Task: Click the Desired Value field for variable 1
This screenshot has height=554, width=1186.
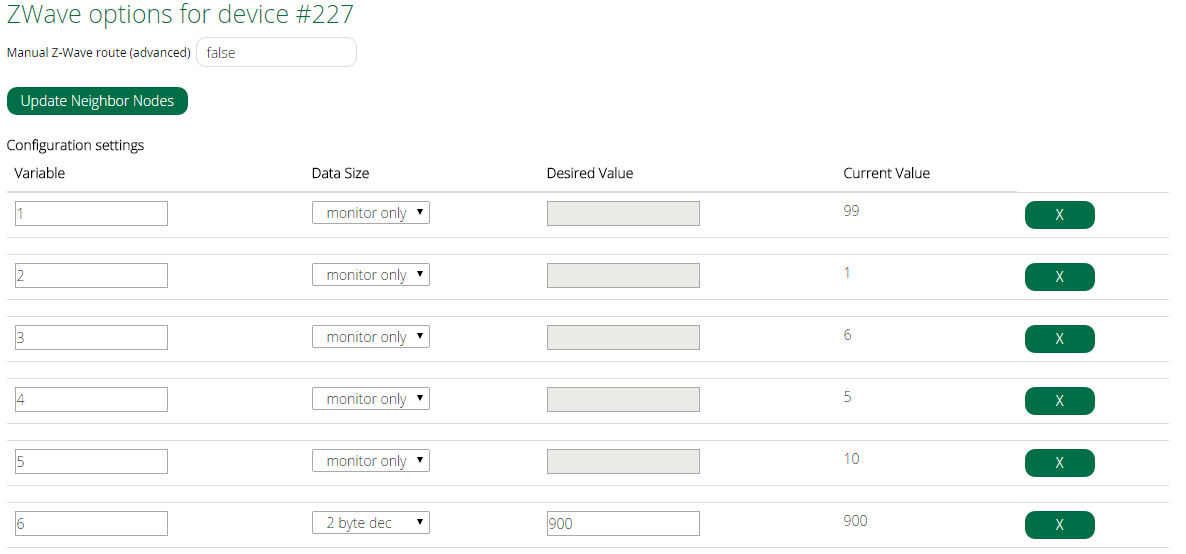Action: click(x=623, y=213)
